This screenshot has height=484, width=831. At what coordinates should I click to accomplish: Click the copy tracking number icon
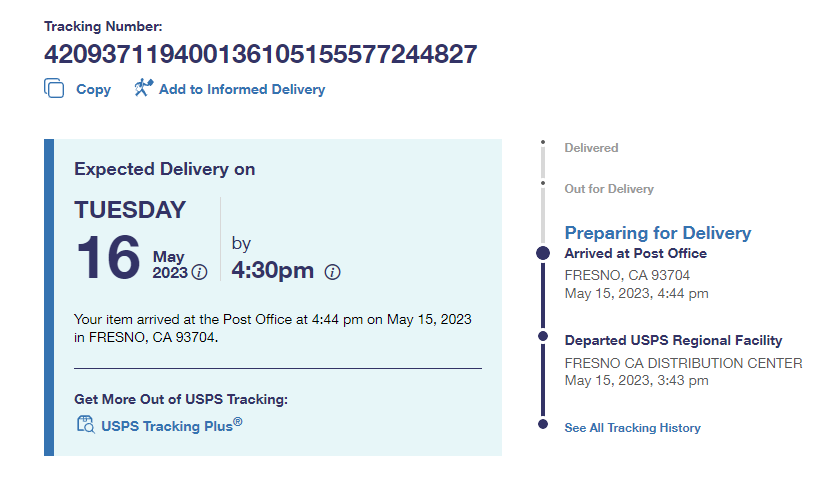click(x=54, y=89)
